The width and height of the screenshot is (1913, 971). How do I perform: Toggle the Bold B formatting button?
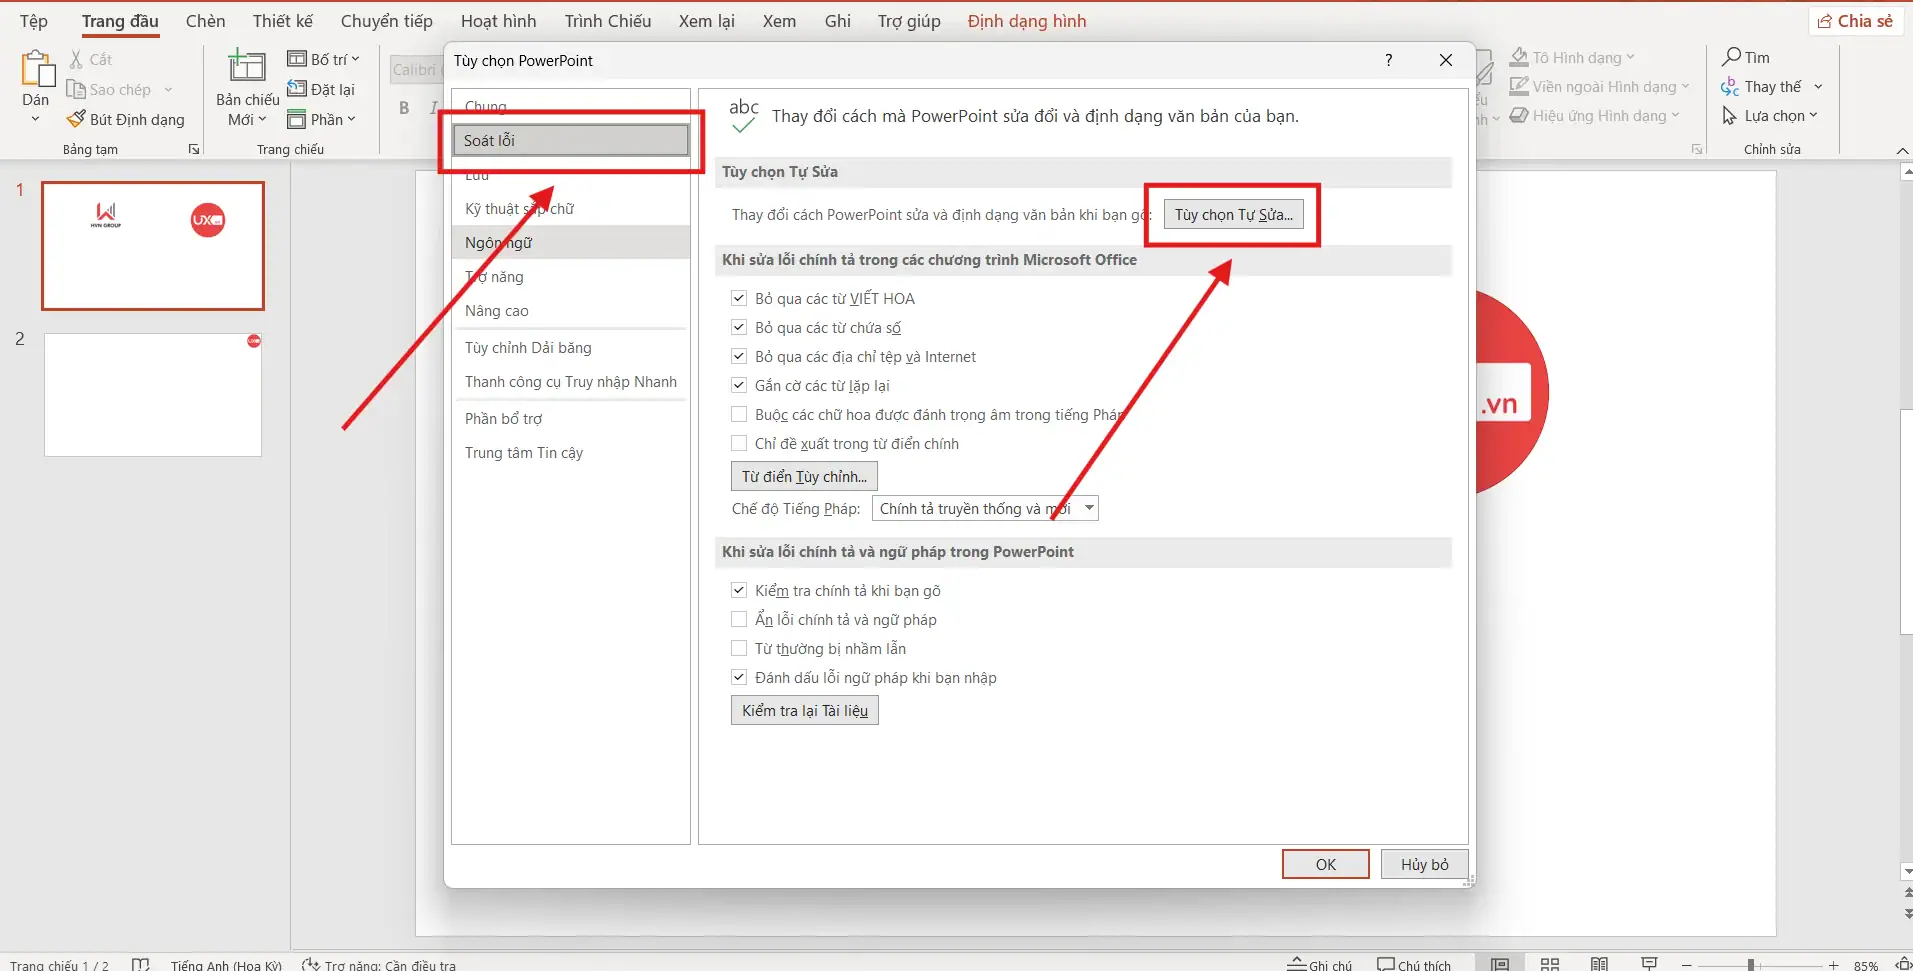(x=404, y=108)
